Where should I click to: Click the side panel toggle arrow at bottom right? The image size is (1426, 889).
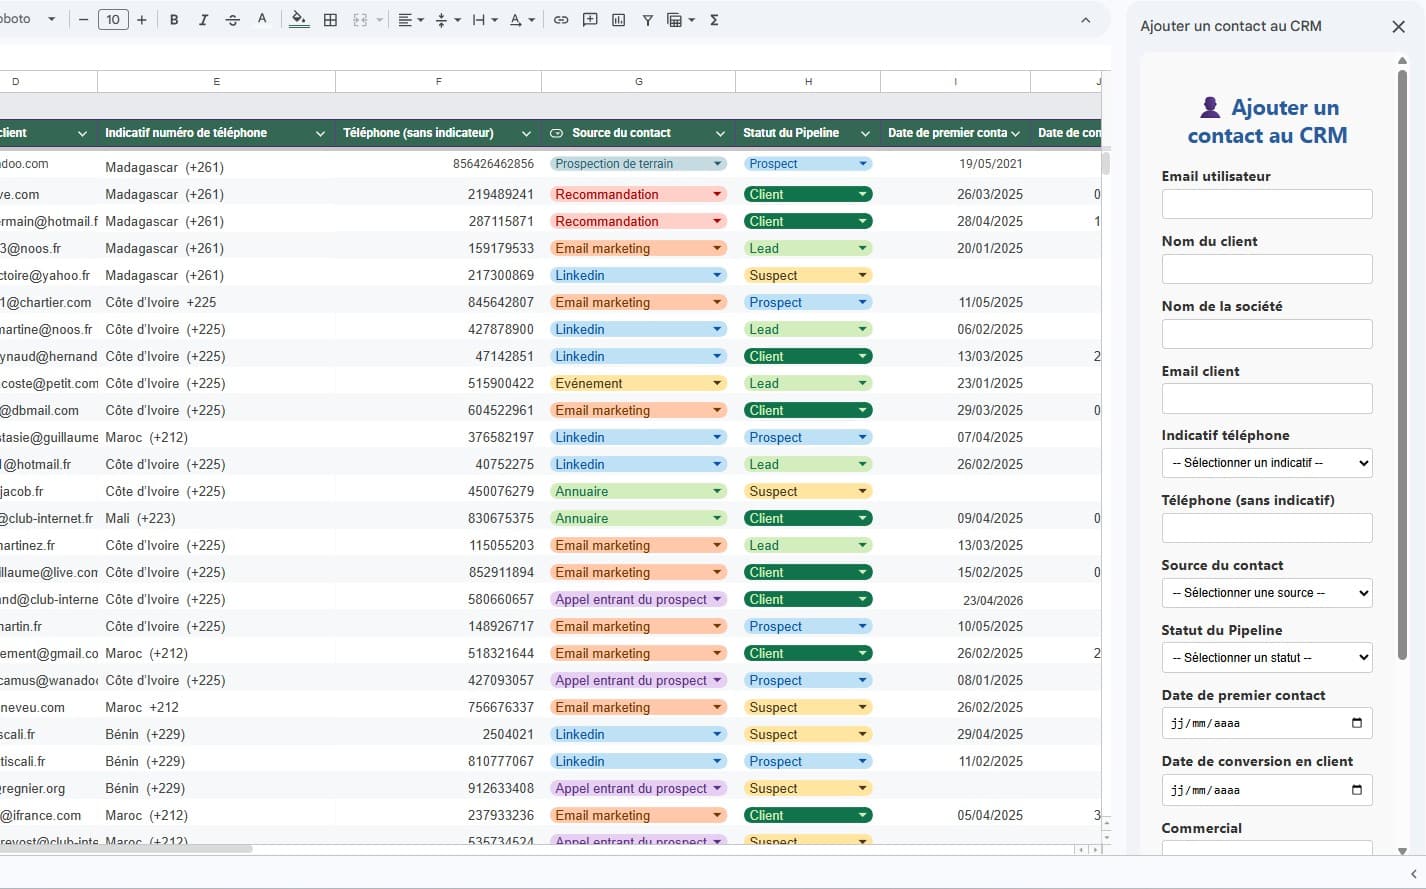tap(1413, 874)
